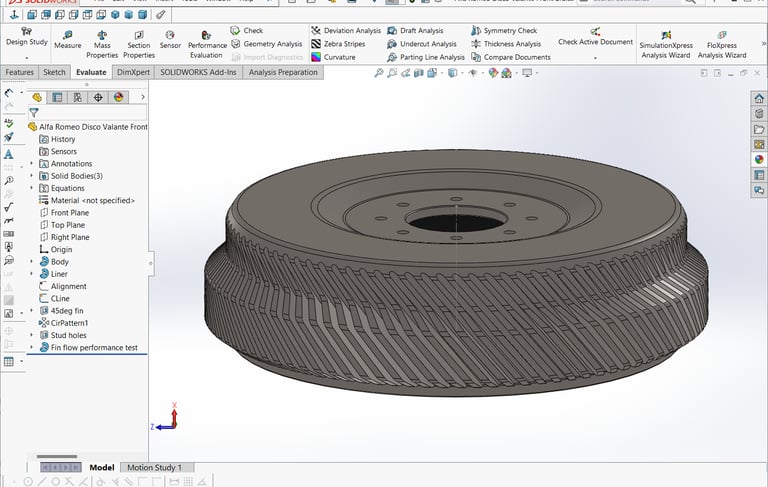Open the SOLIDWORKS Add-Ins tab
Screen dimensions: 768x487
click(x=198, y=72)
